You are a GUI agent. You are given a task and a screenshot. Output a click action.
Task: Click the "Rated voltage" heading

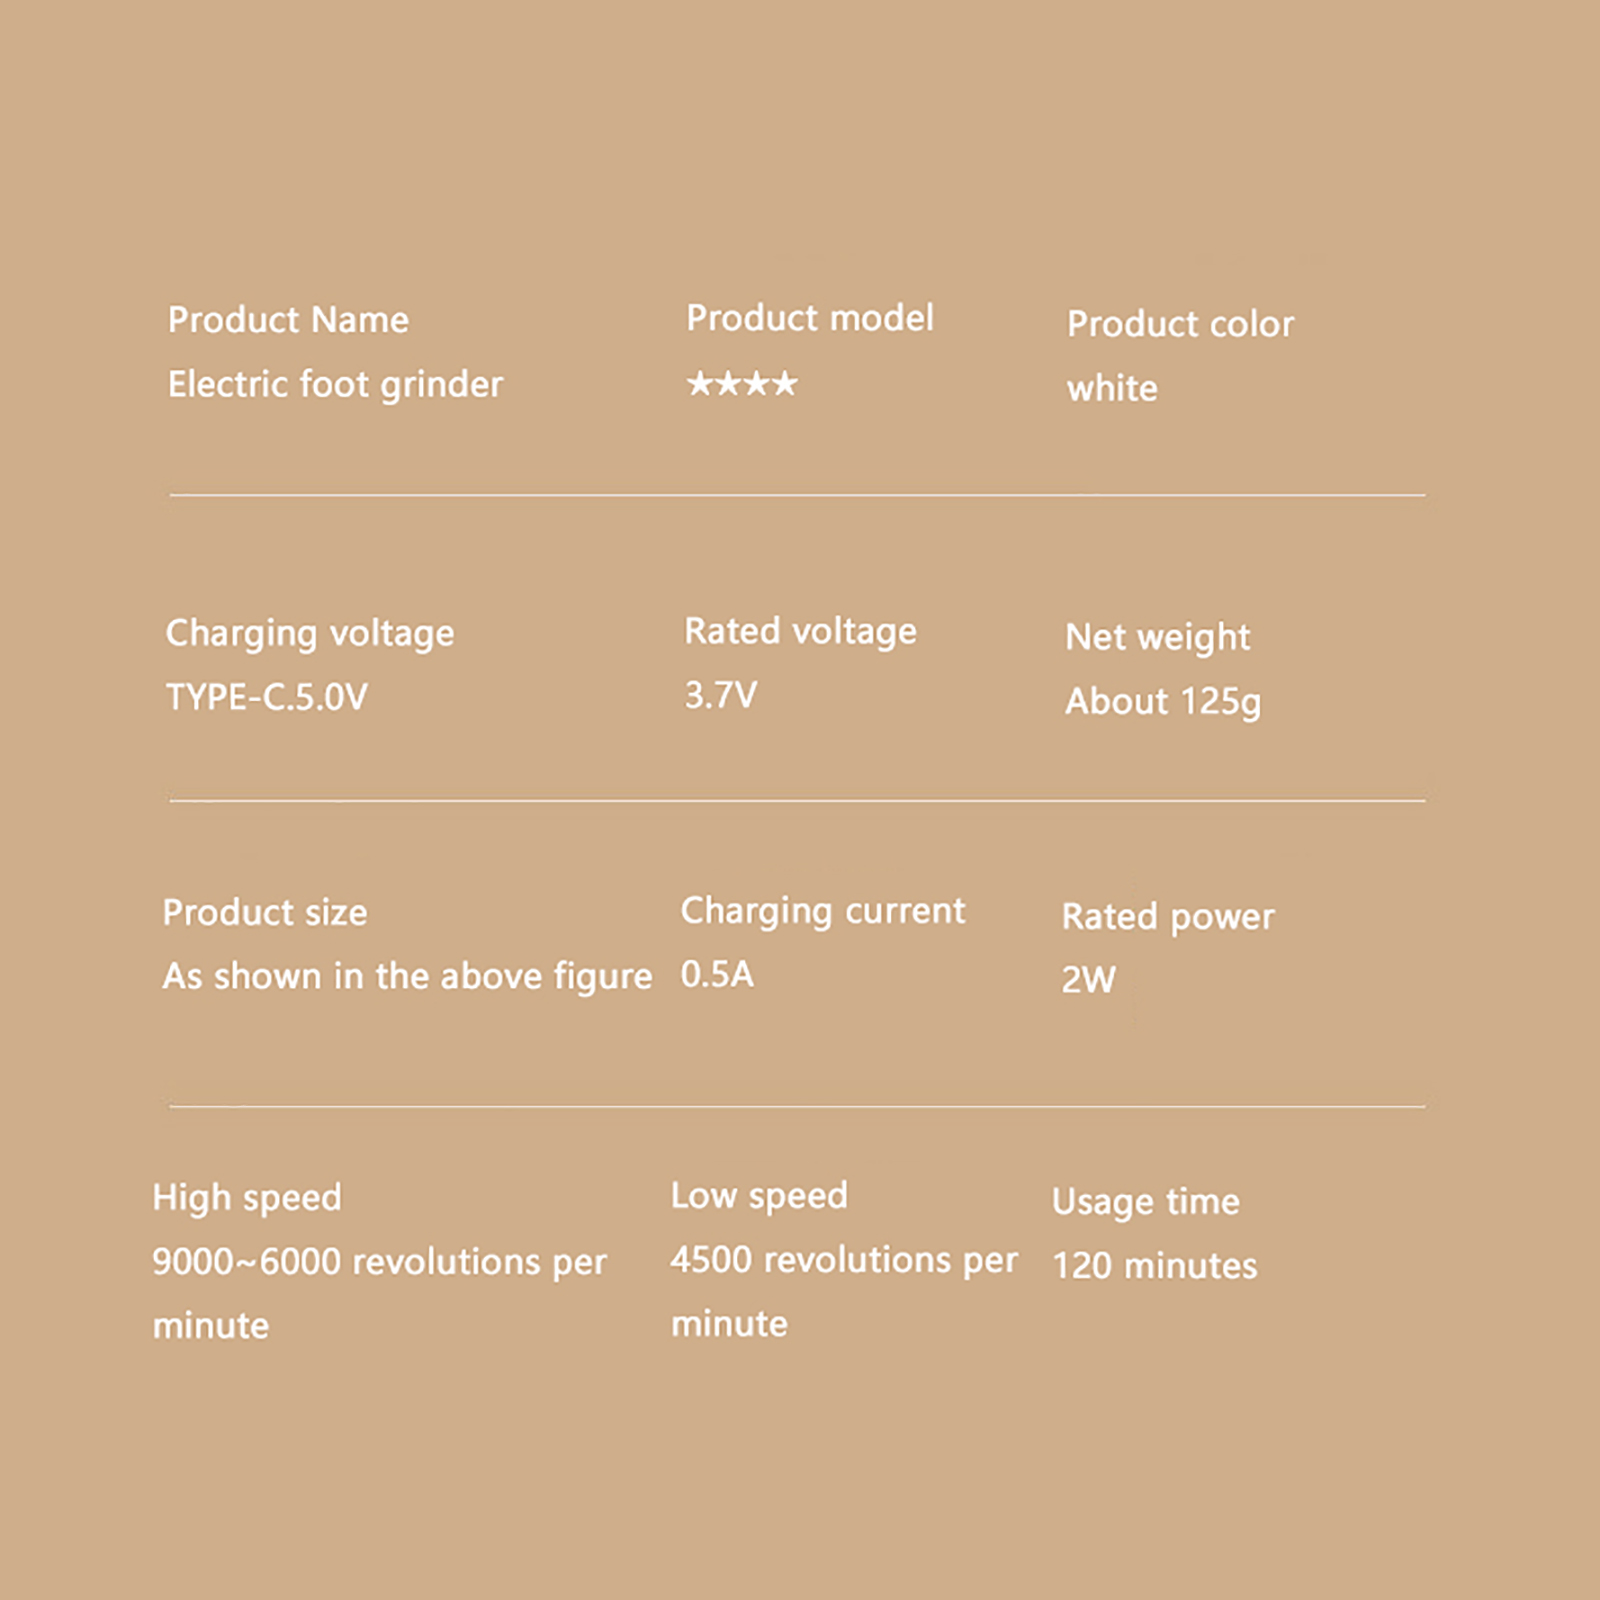[x=800, y=631]
